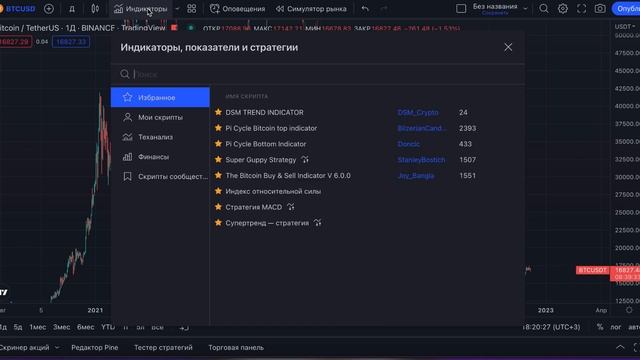Screen dimensions: 640x360
Task: Toggle лог logarithmic scale
Action: [616, 327]
